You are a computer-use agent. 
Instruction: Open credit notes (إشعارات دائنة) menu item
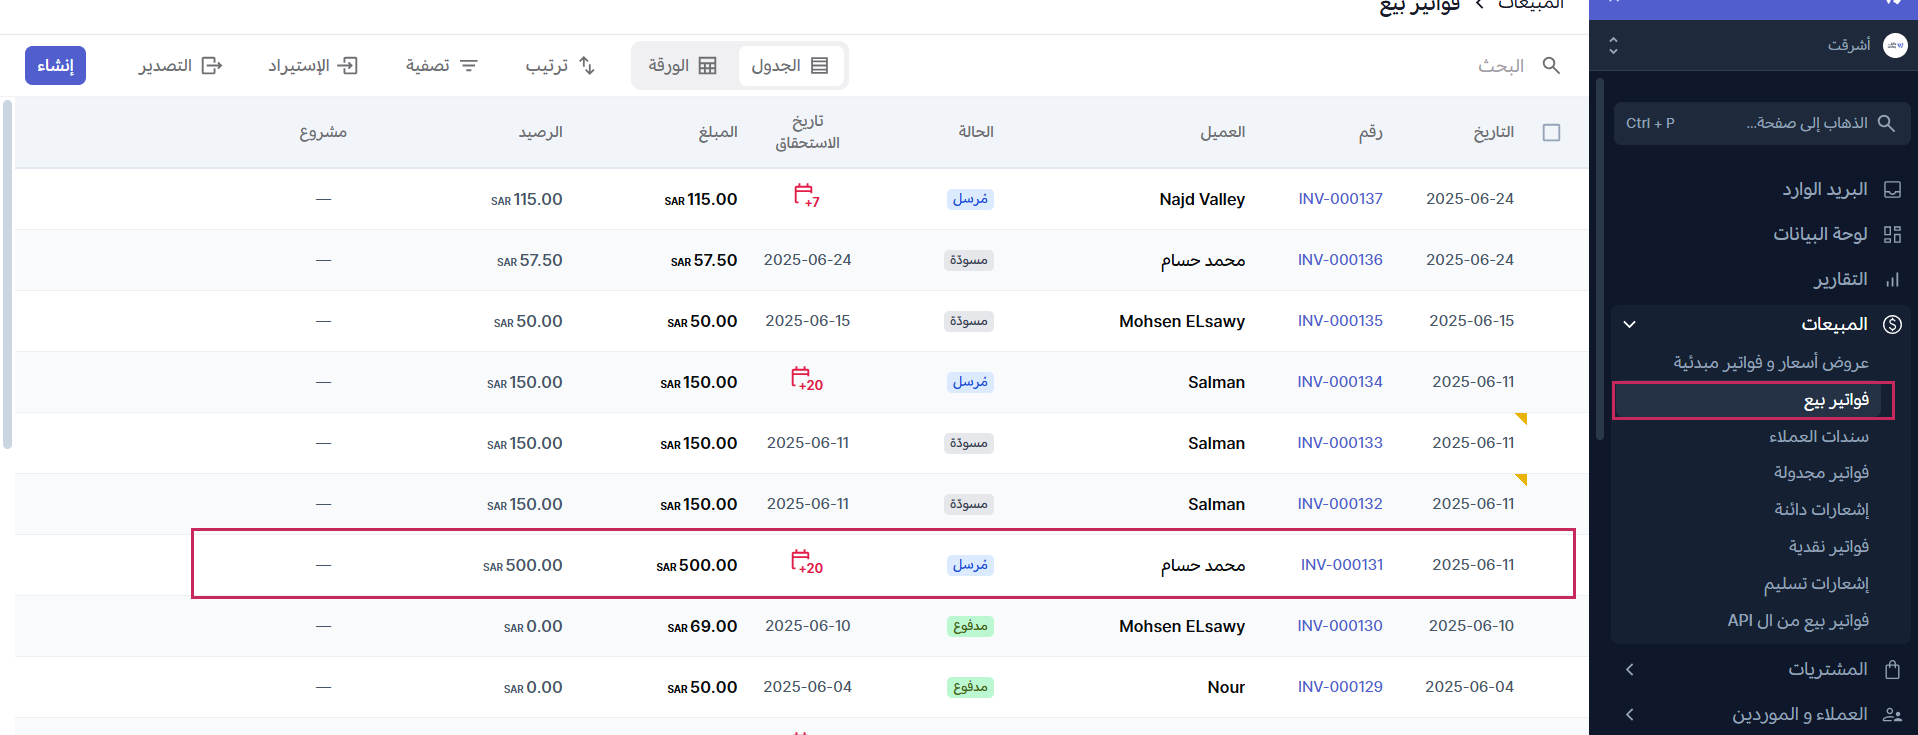point(1821,510)
